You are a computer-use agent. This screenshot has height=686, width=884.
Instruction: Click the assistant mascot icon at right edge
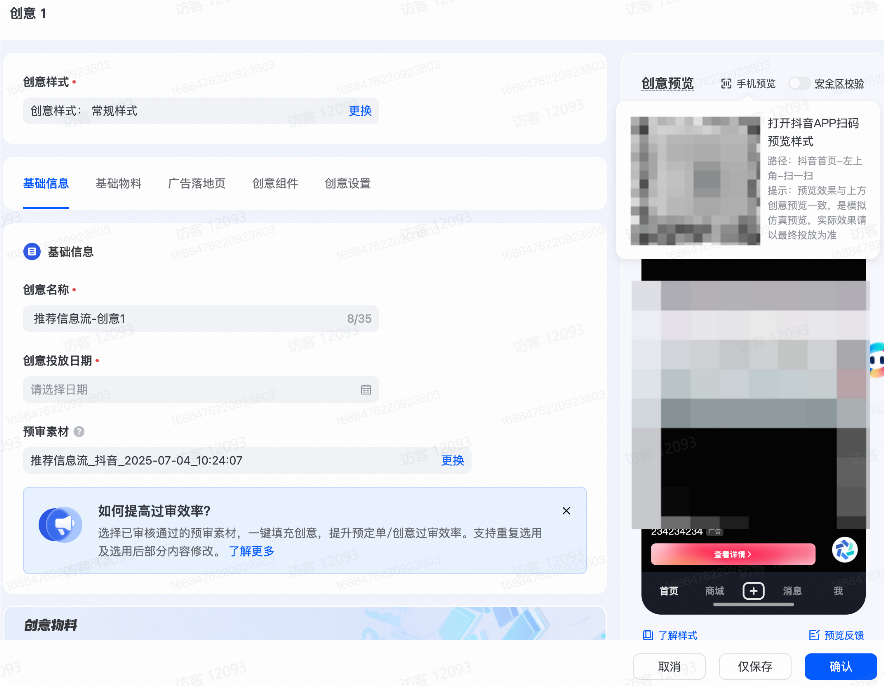coord(876,360)
